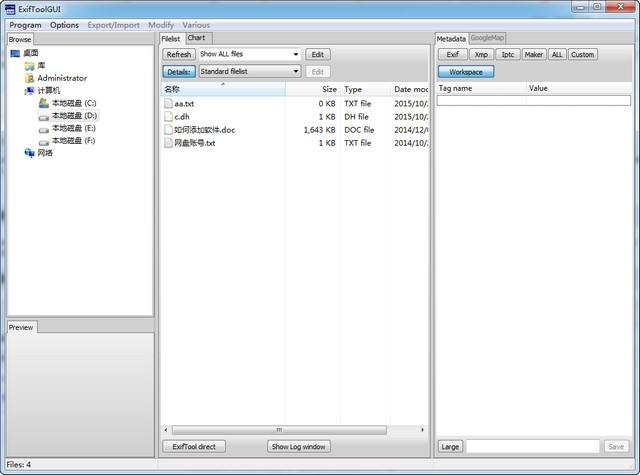Click the c.dh file icon

tap(168, 117)
